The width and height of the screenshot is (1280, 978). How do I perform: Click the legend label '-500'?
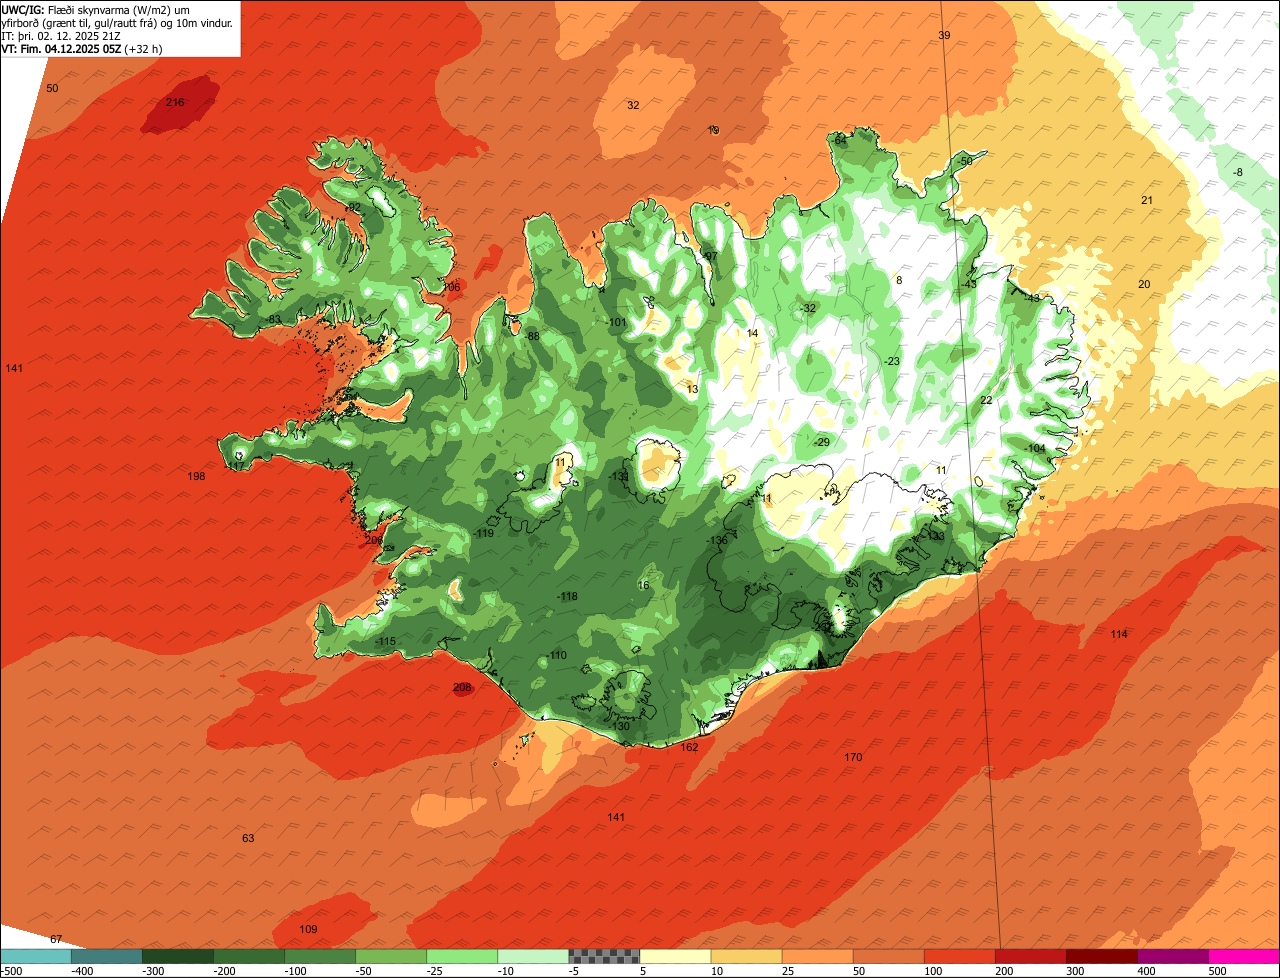pyautogui.click(x=11, y=971)
